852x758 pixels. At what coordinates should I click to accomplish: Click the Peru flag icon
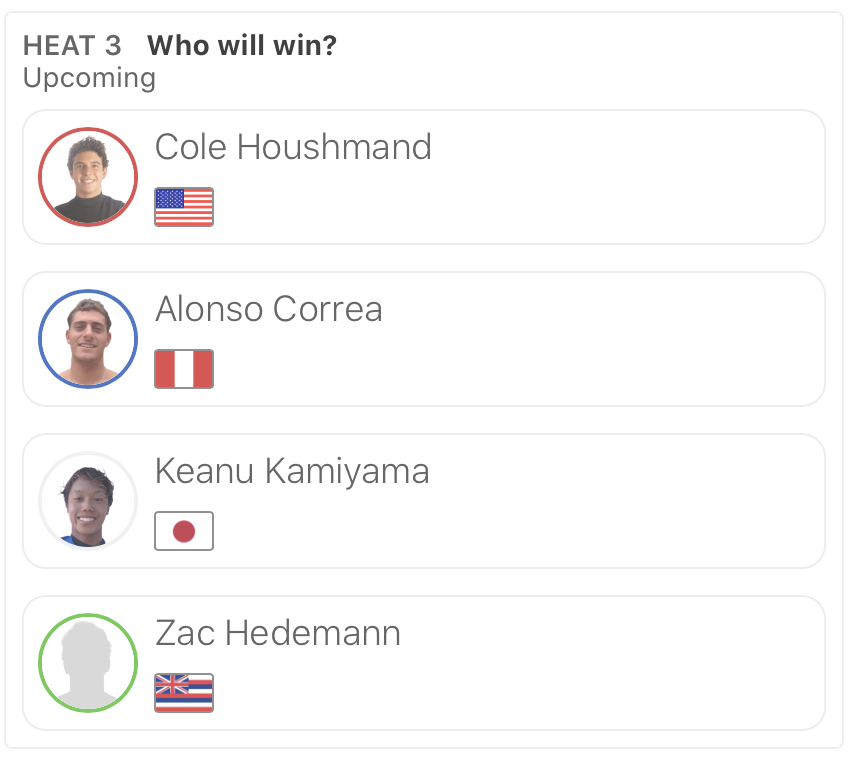coord(184,369)
